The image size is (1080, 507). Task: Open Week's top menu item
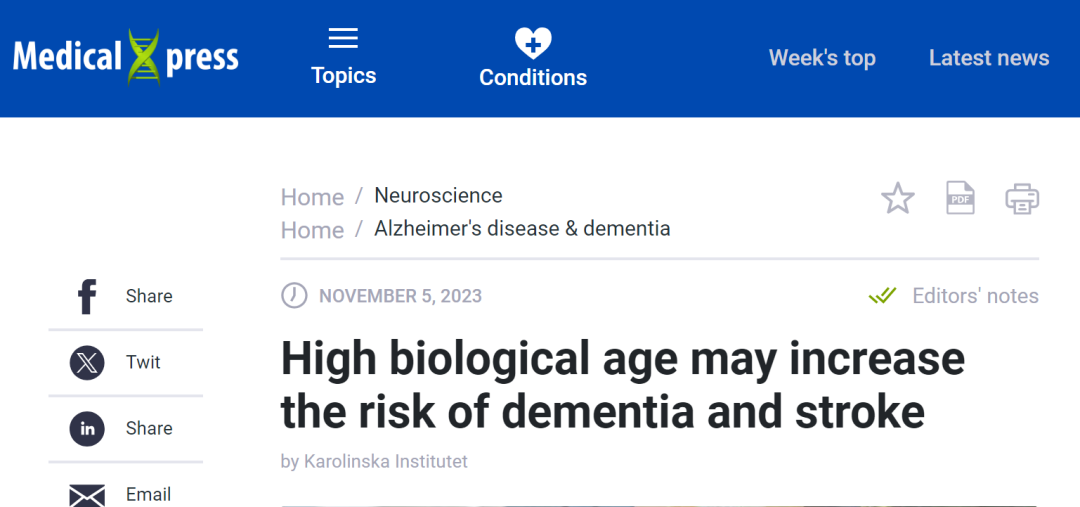(822, 58)
